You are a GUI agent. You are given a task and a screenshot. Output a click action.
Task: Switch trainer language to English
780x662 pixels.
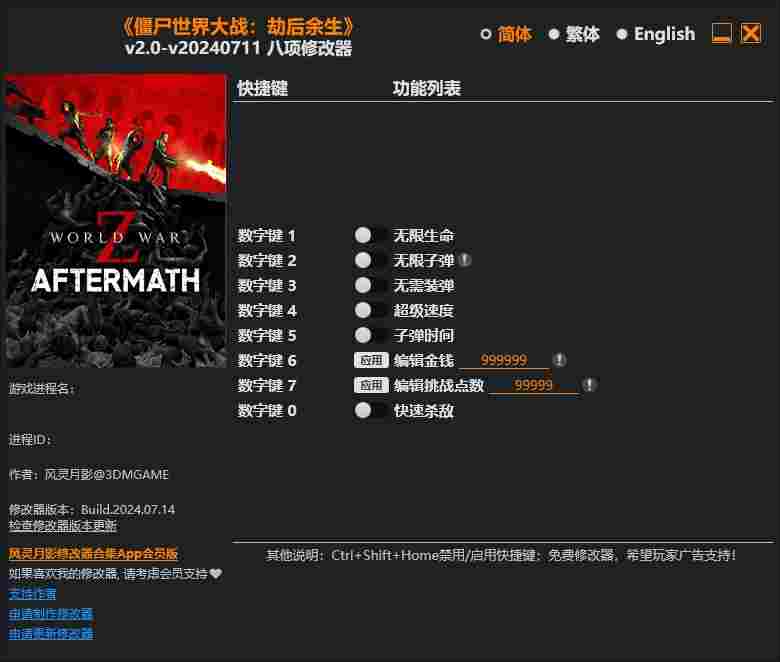click(621, 34)
